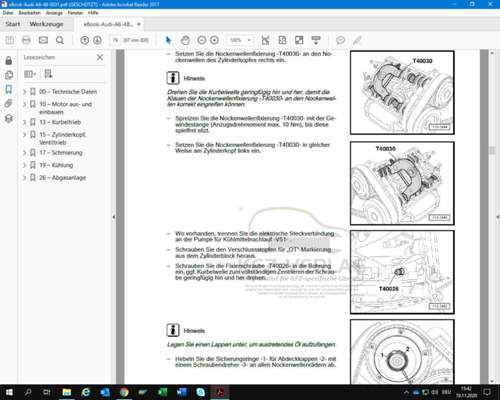Open the page thumbnails sidebar icon
500x400 pixels.
coord(9,75)
